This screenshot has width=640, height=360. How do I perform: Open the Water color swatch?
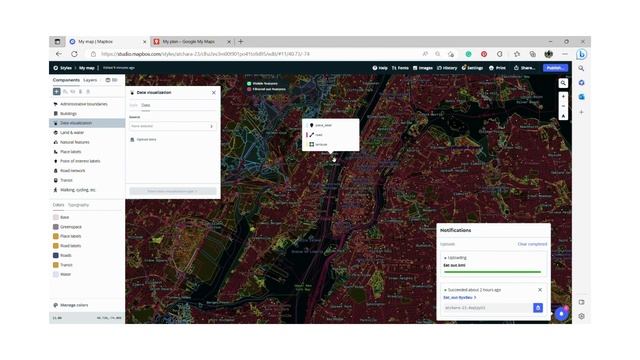click(x=56, y=274)
